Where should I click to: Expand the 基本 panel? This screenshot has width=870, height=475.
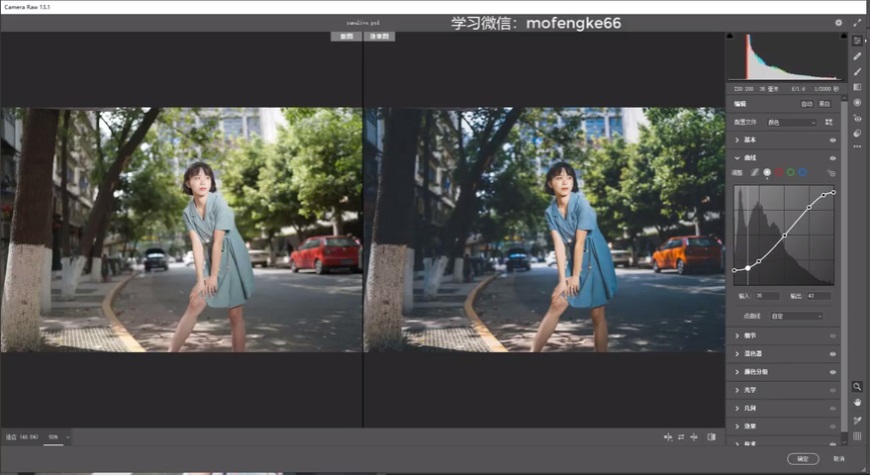point(737,140)
